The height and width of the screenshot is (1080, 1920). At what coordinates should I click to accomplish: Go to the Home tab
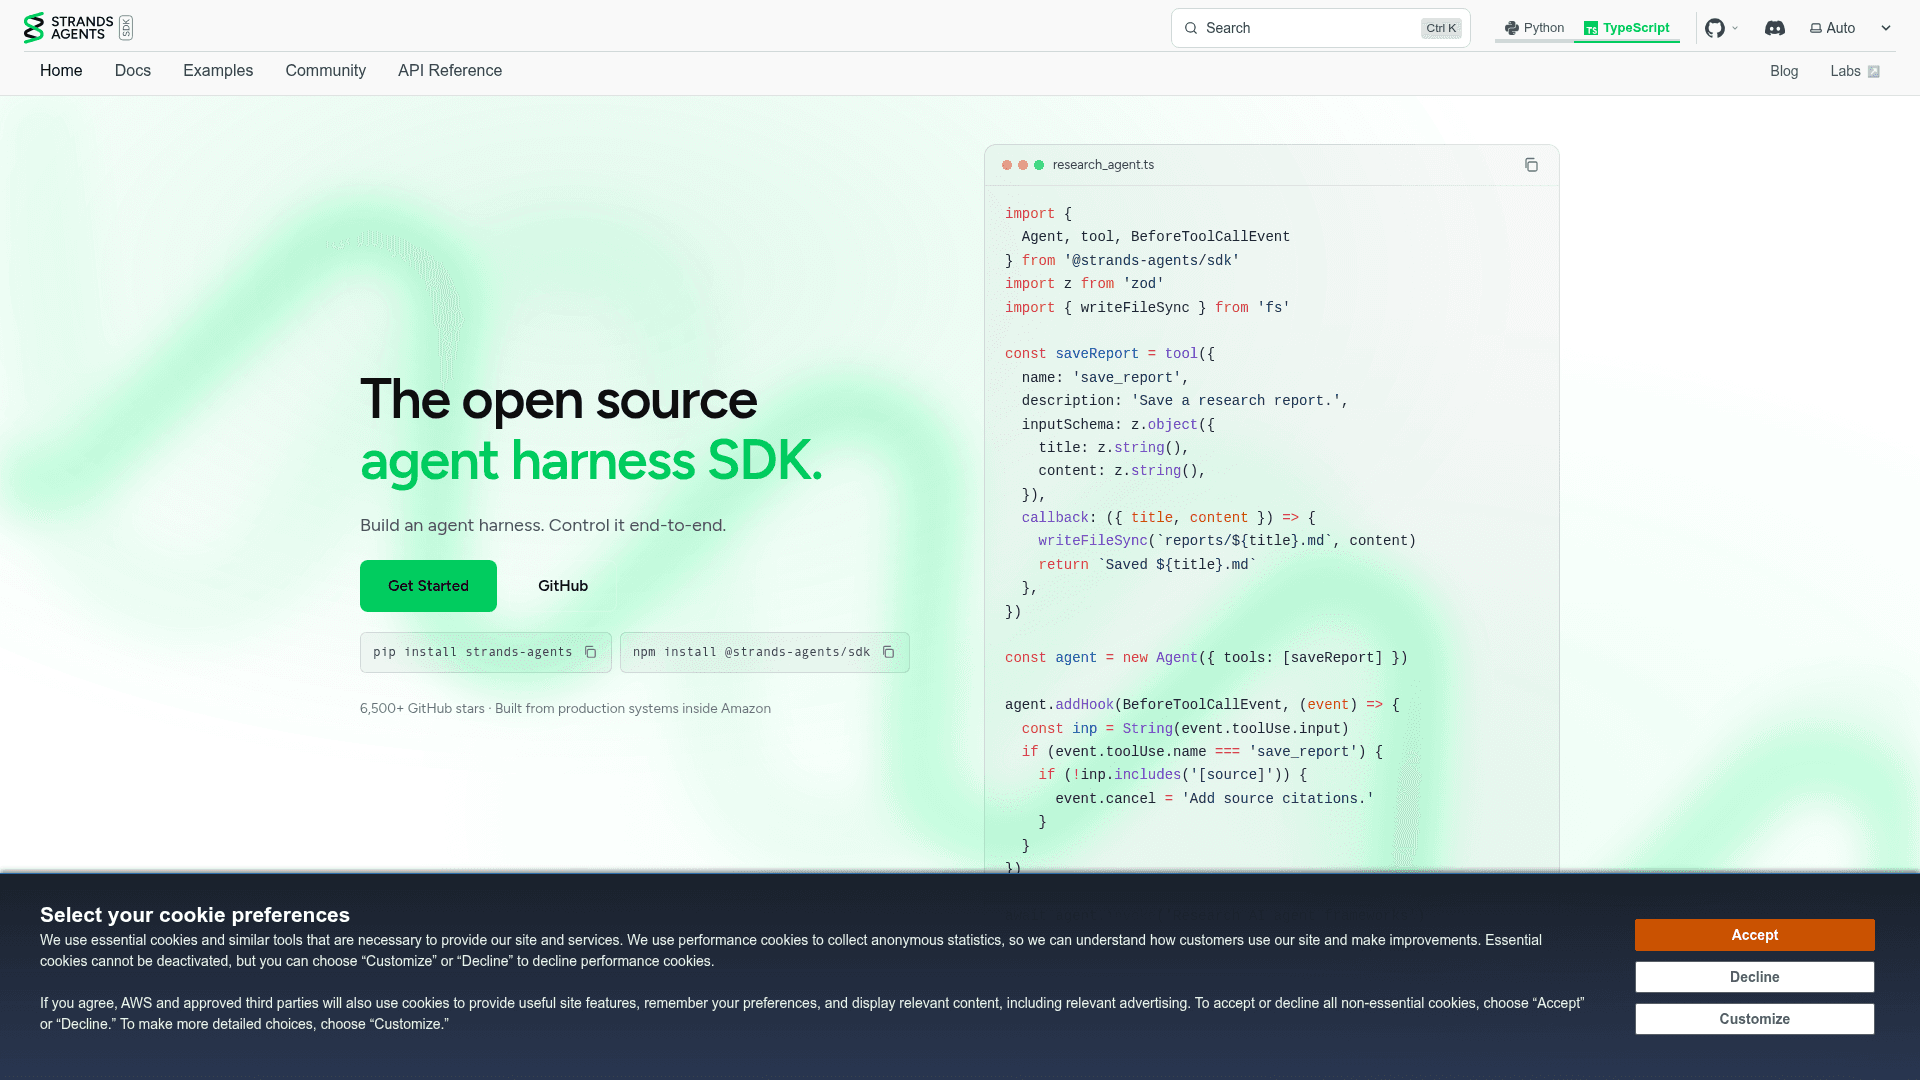click(x=61, y=71)
